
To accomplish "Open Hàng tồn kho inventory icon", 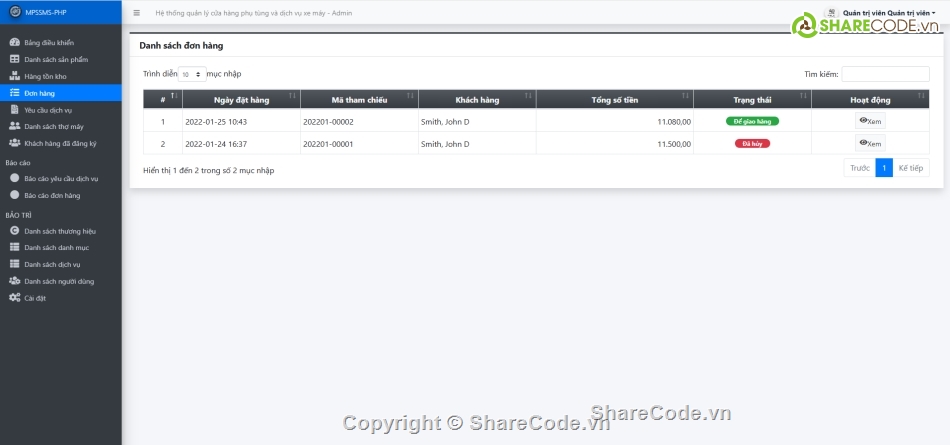I will [x=14, y=76].
